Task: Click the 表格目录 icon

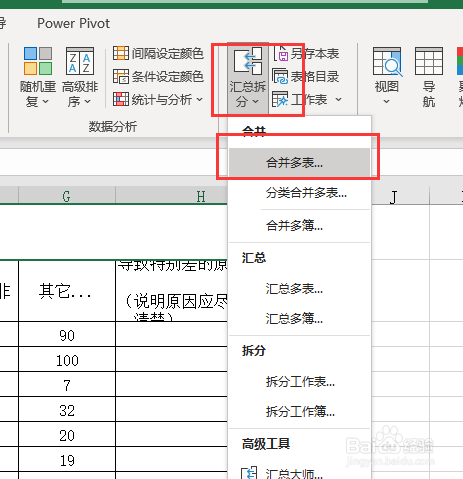Action: click(280, 76)
